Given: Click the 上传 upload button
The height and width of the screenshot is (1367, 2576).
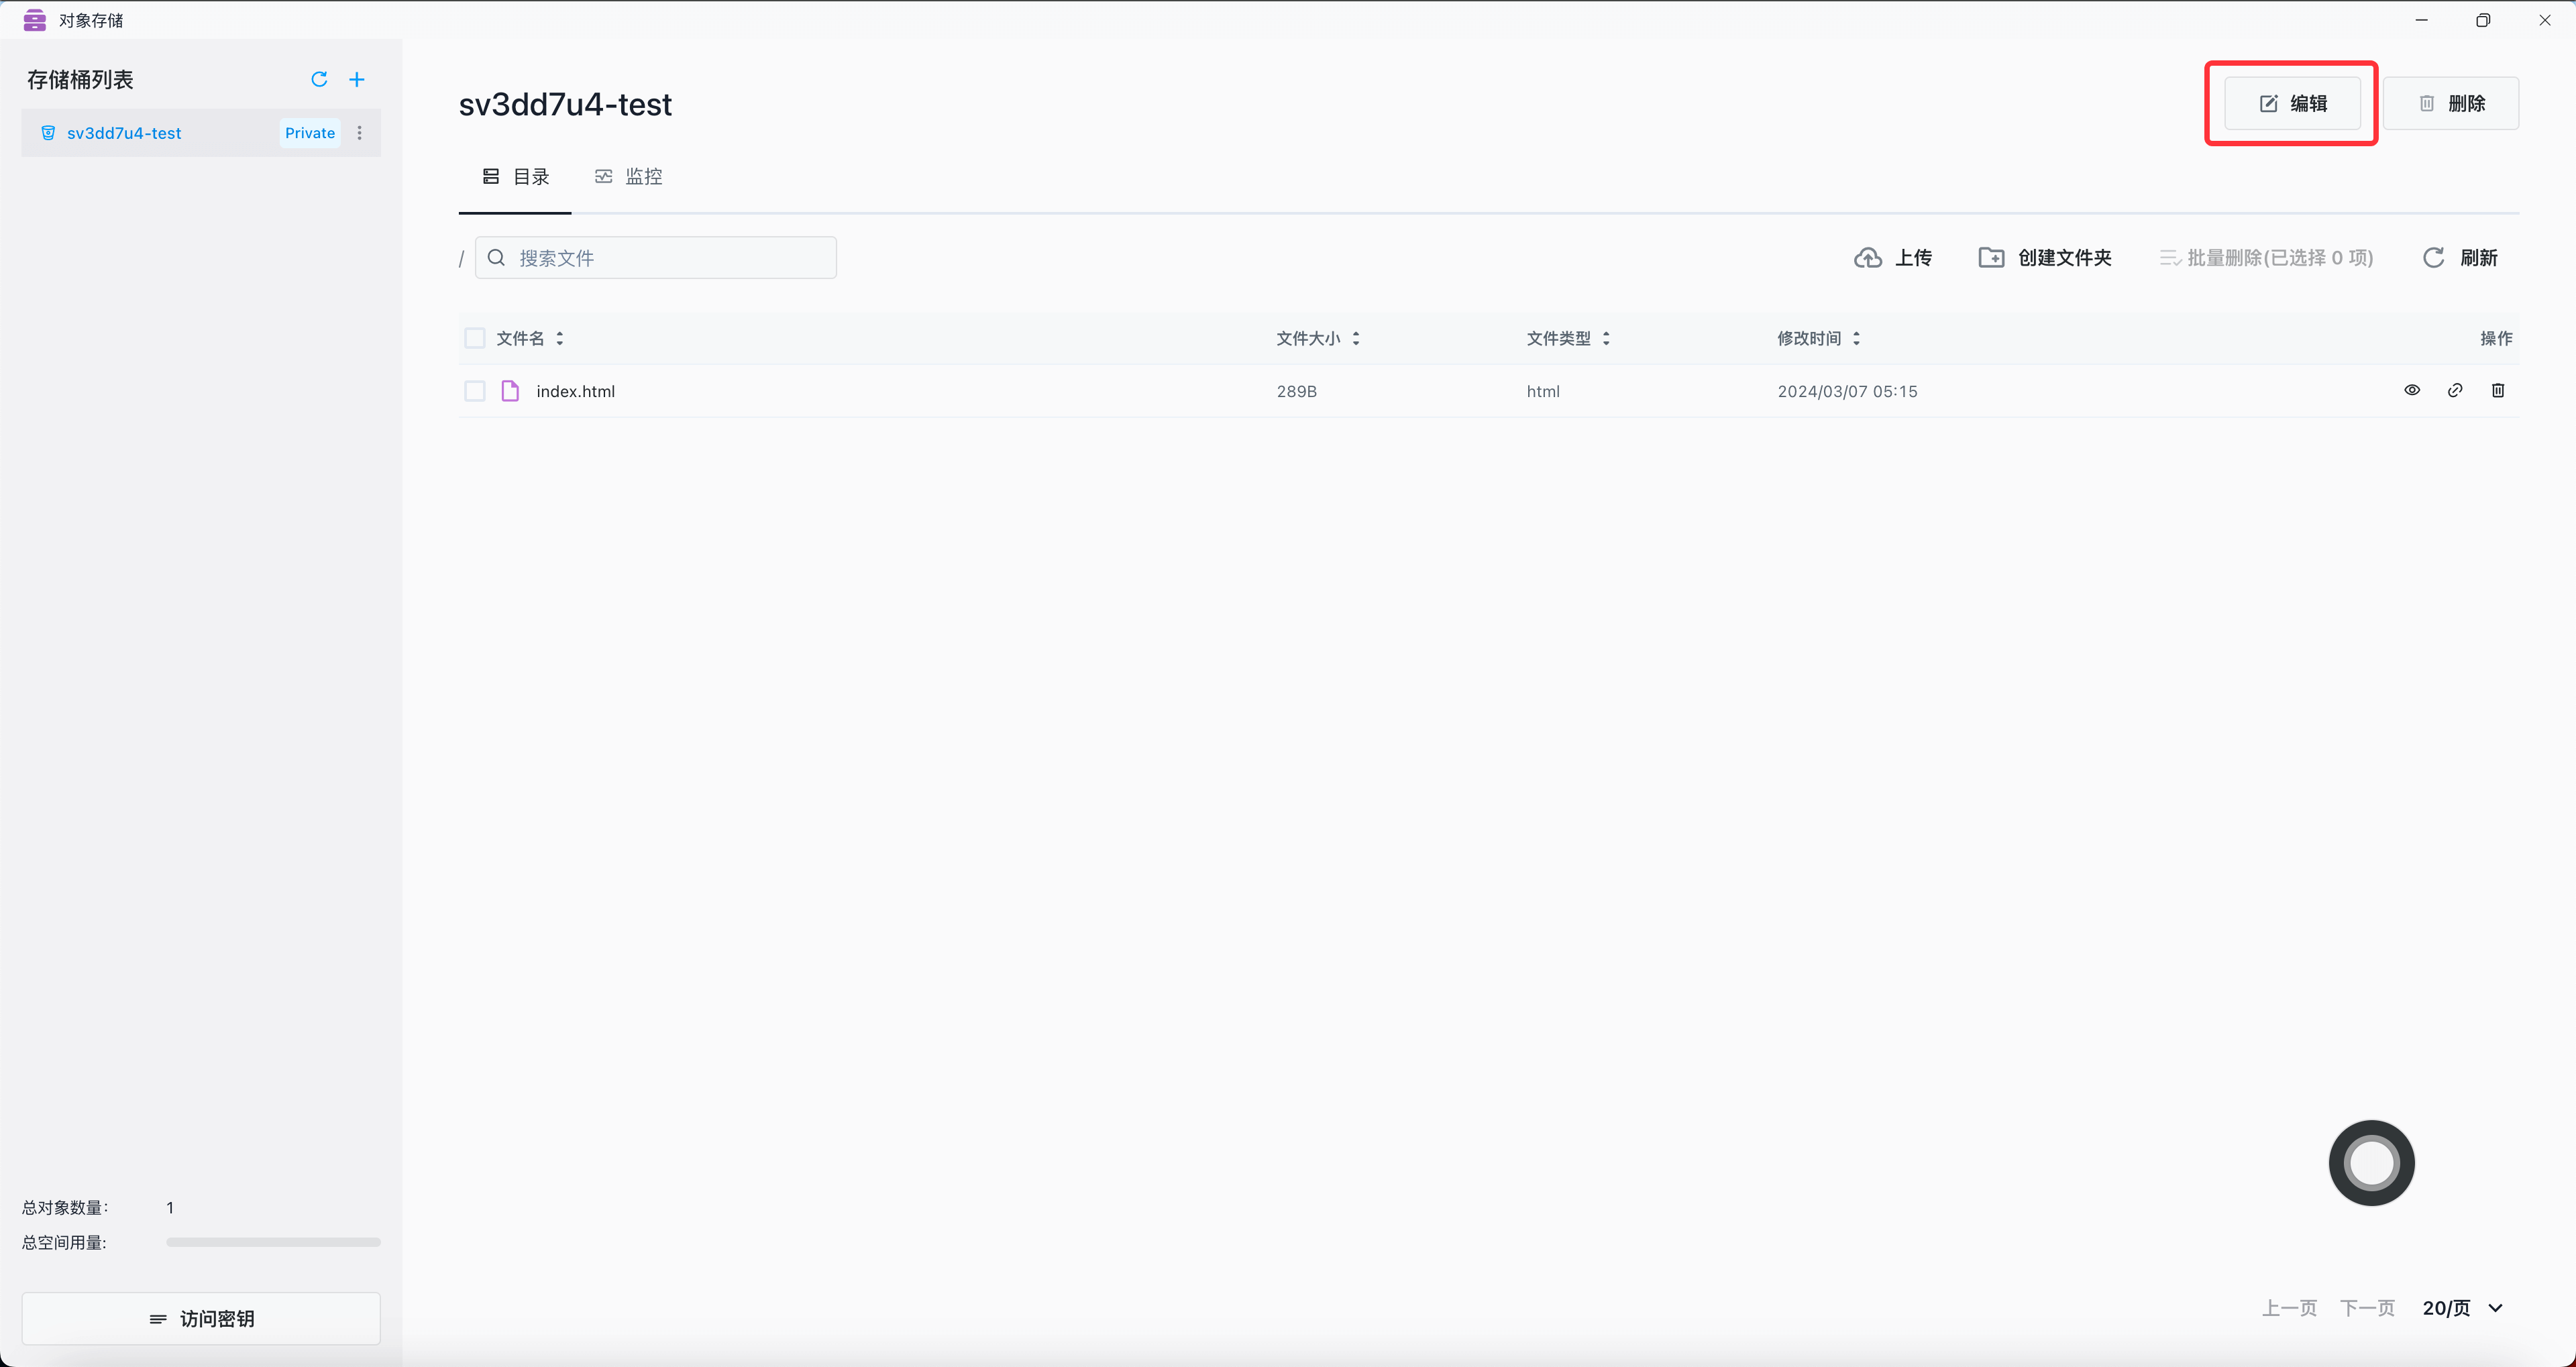Looking at the screenshot, I should coord(1893,258).
